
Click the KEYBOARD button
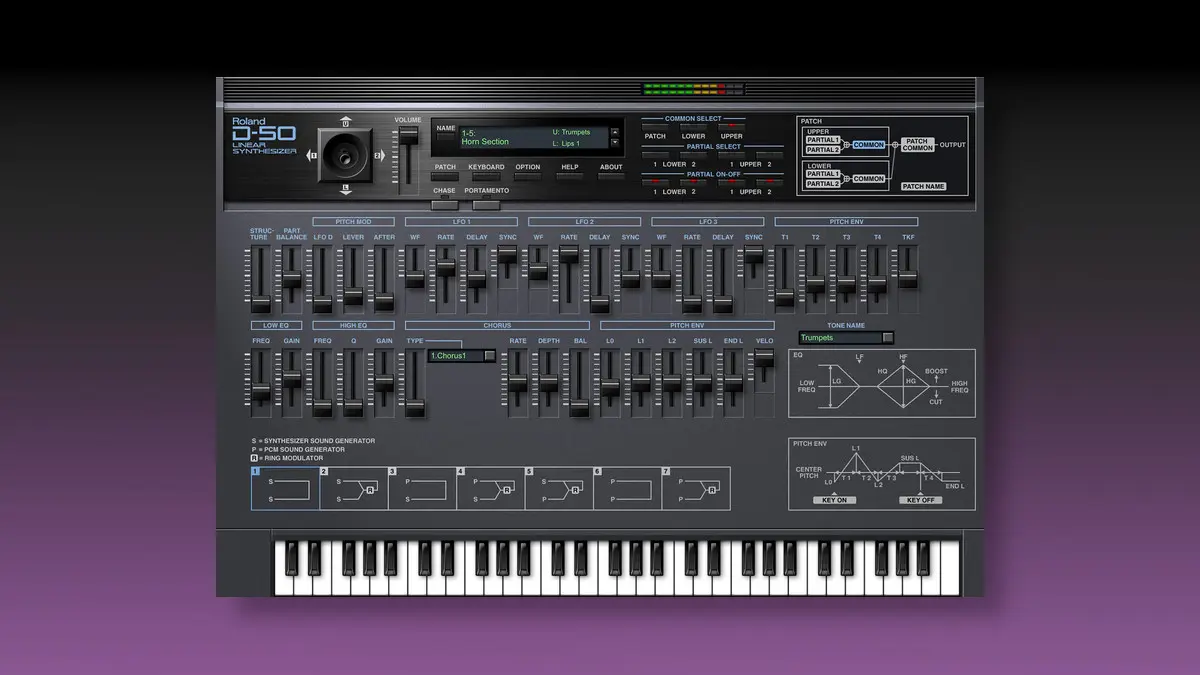pos(486,177)
